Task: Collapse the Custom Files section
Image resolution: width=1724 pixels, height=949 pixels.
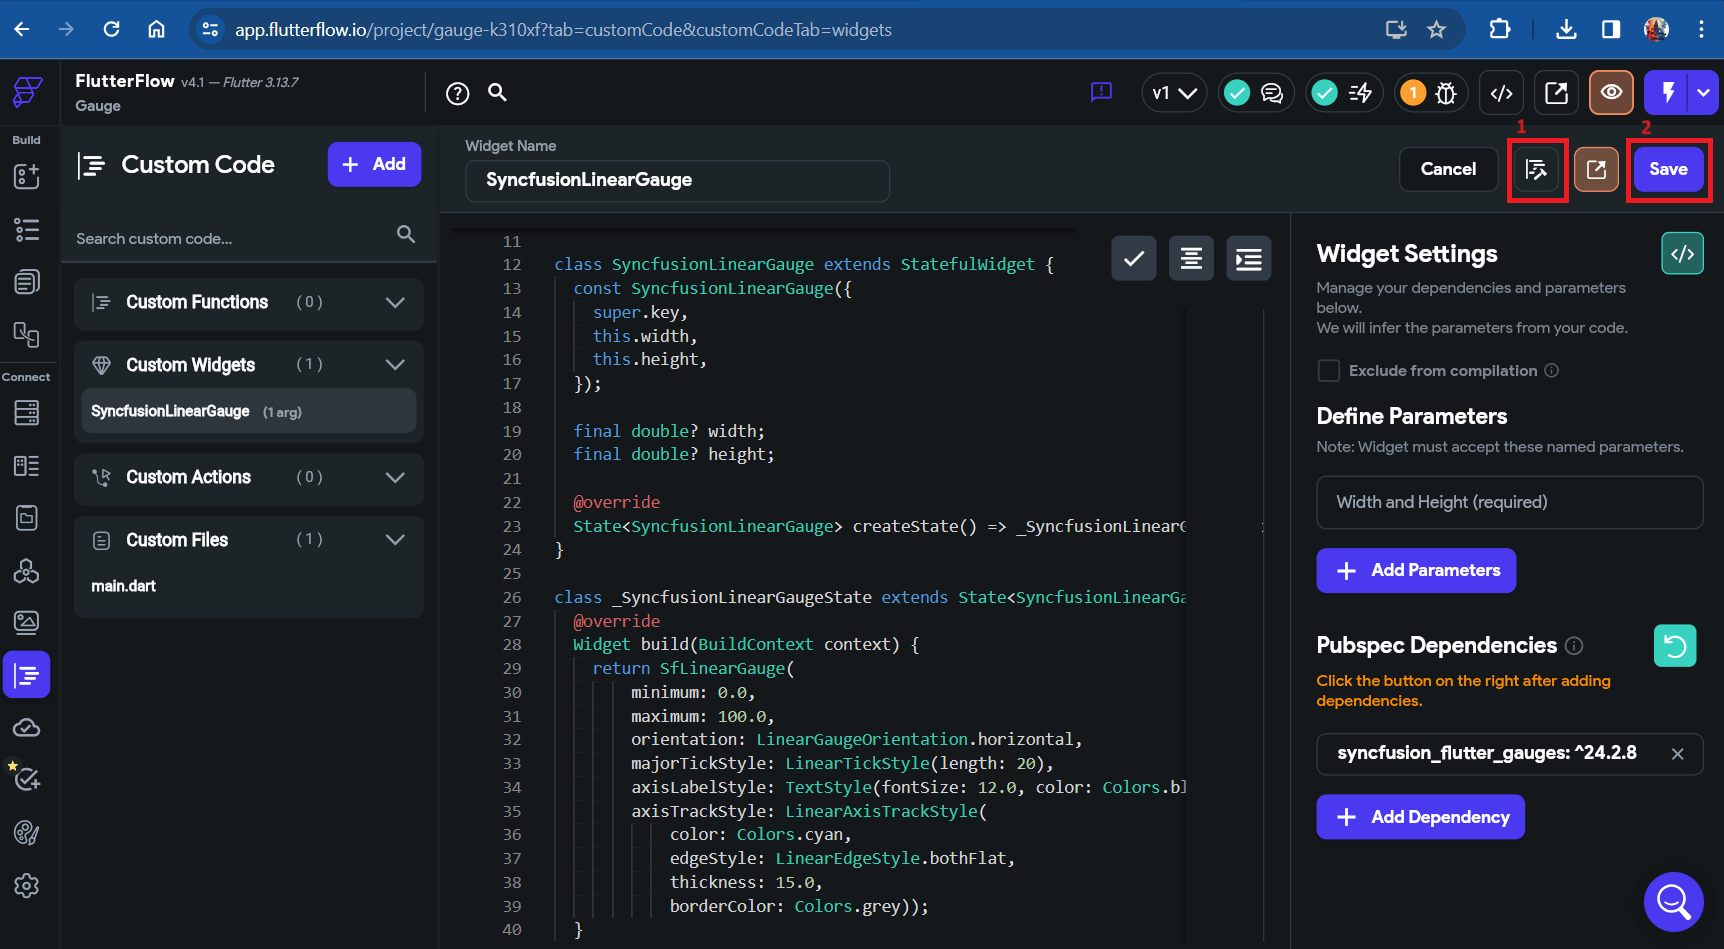Action: (395, 540)
